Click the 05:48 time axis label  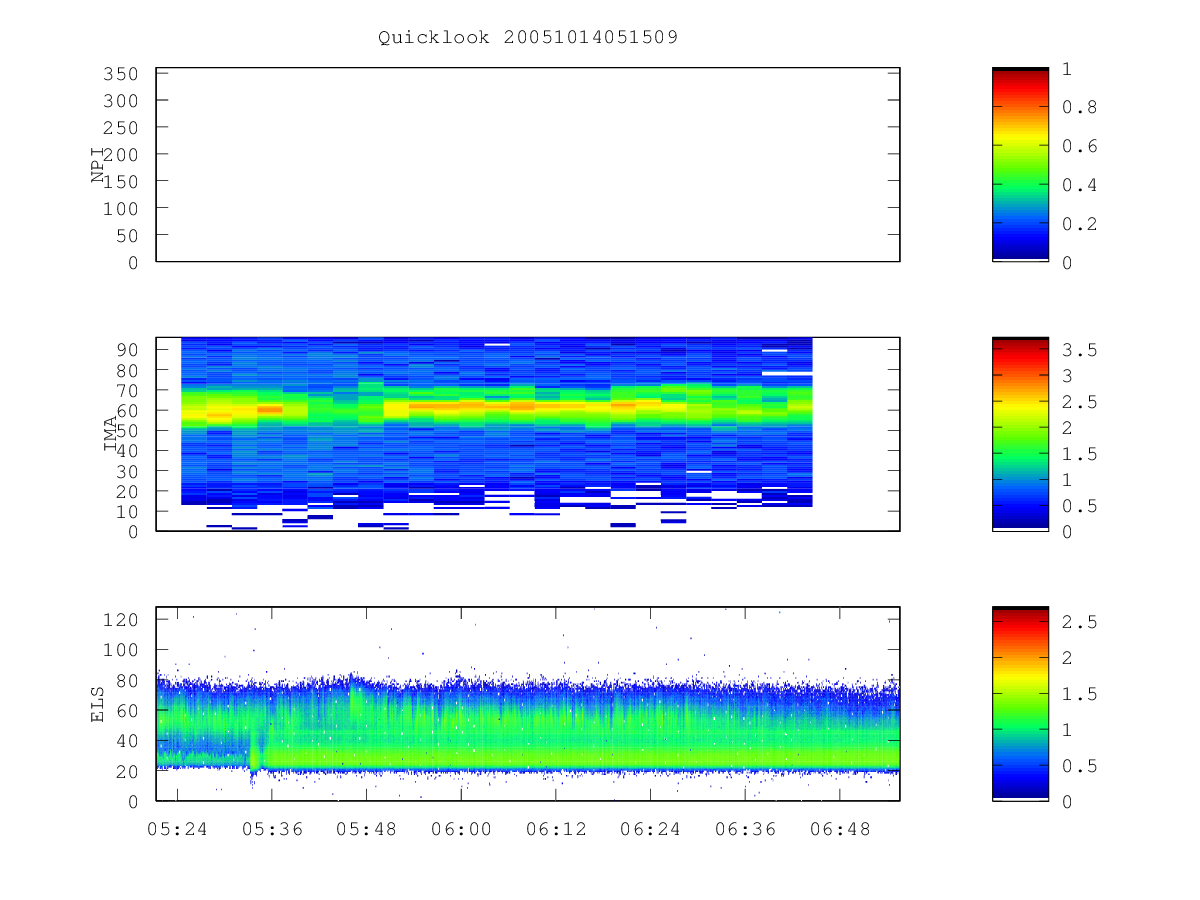(x=366, y=829)
